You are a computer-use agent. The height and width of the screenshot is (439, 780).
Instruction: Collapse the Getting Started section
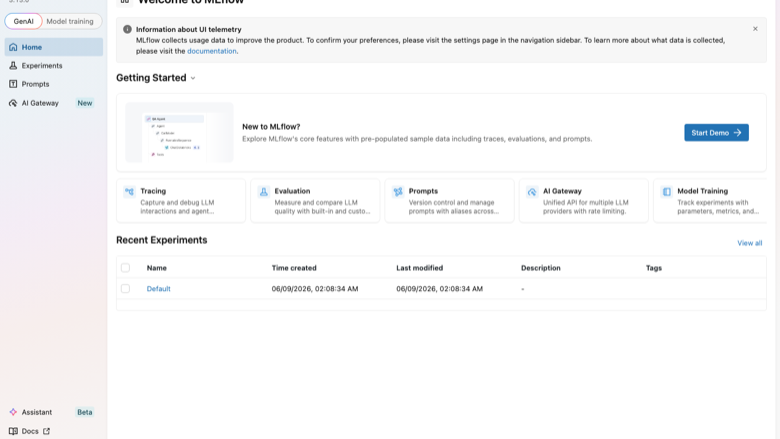tap(193, 78)
